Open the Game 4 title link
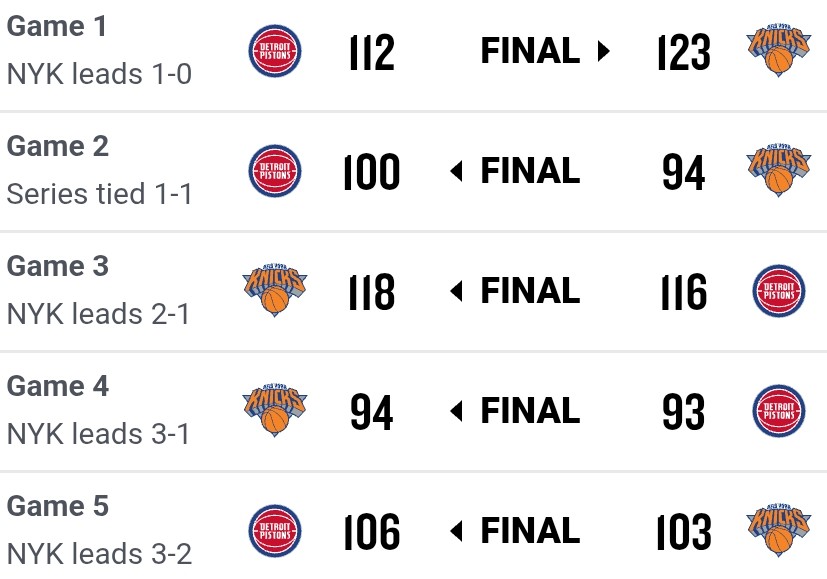 (x=57, y=386)
